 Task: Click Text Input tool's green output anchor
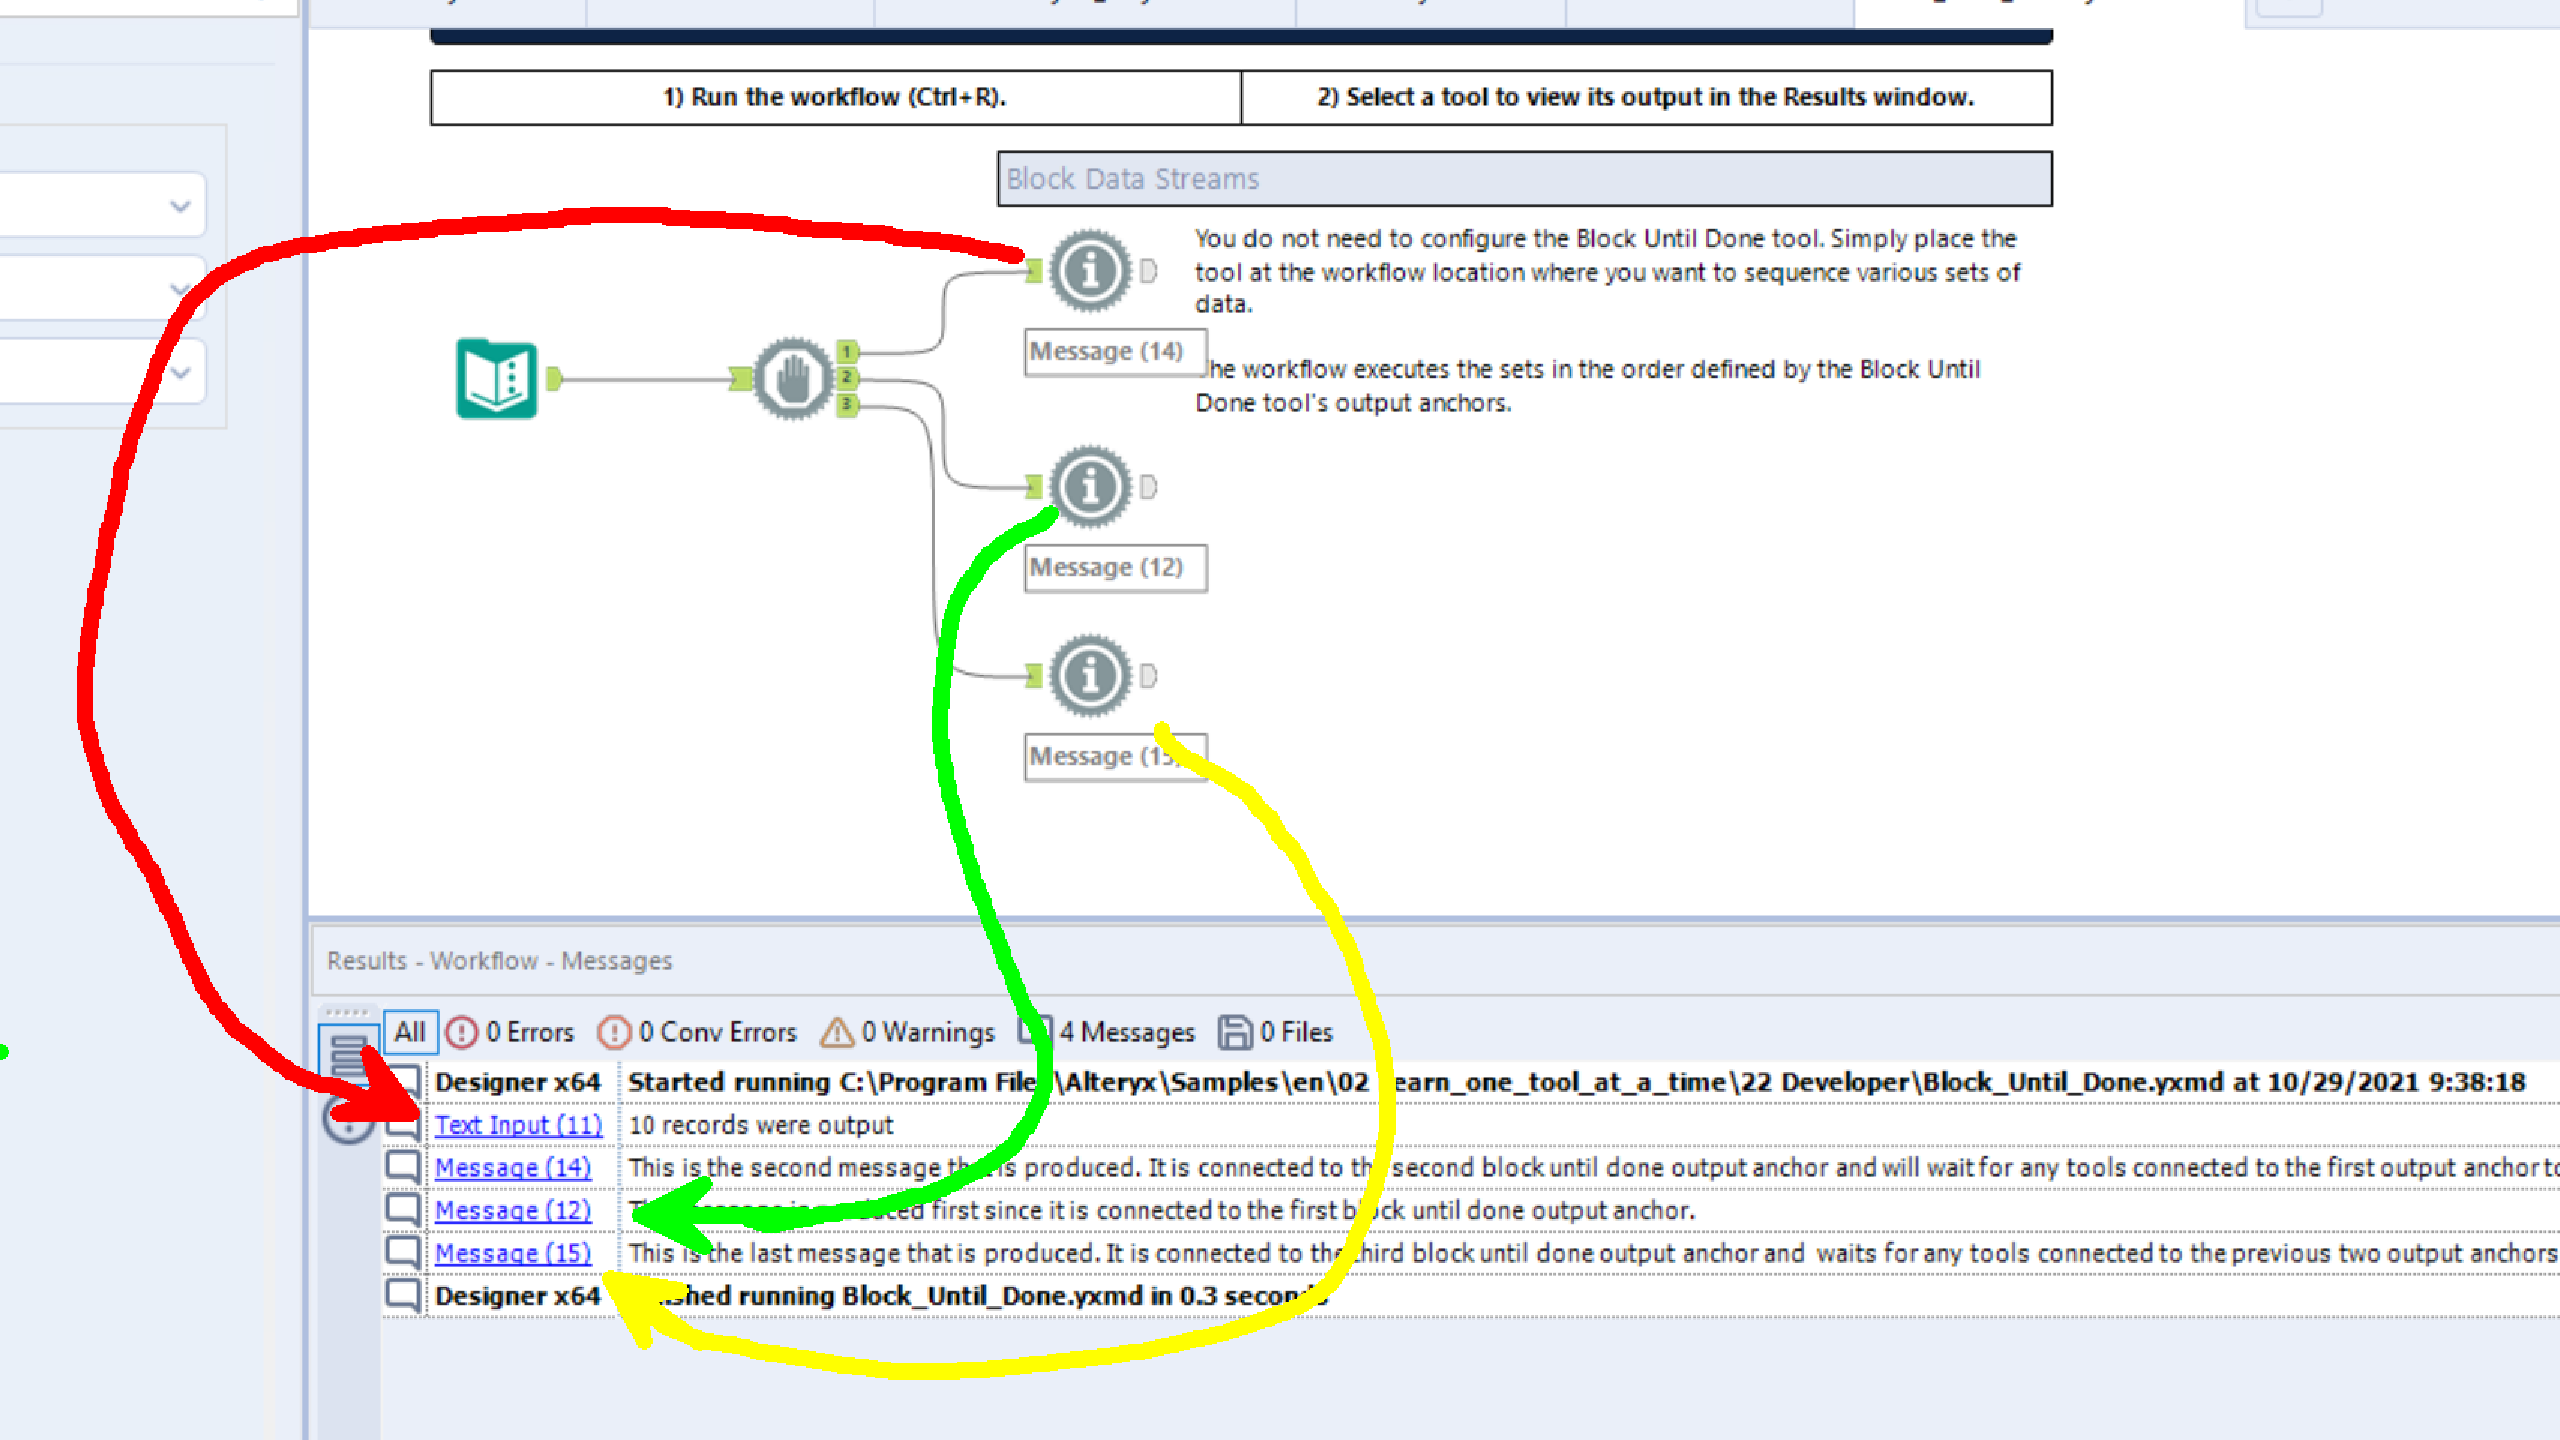555,378
